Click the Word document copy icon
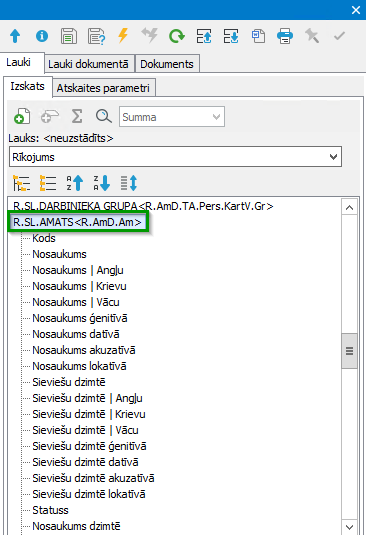 258,36
